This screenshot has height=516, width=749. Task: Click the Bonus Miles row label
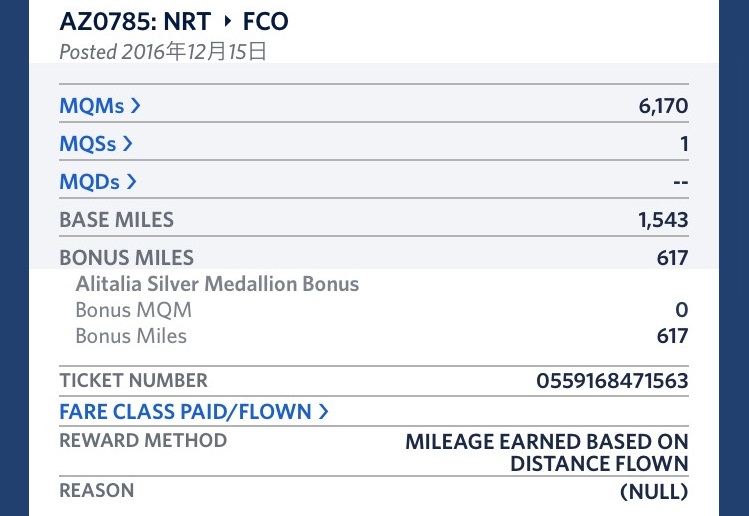127,258
